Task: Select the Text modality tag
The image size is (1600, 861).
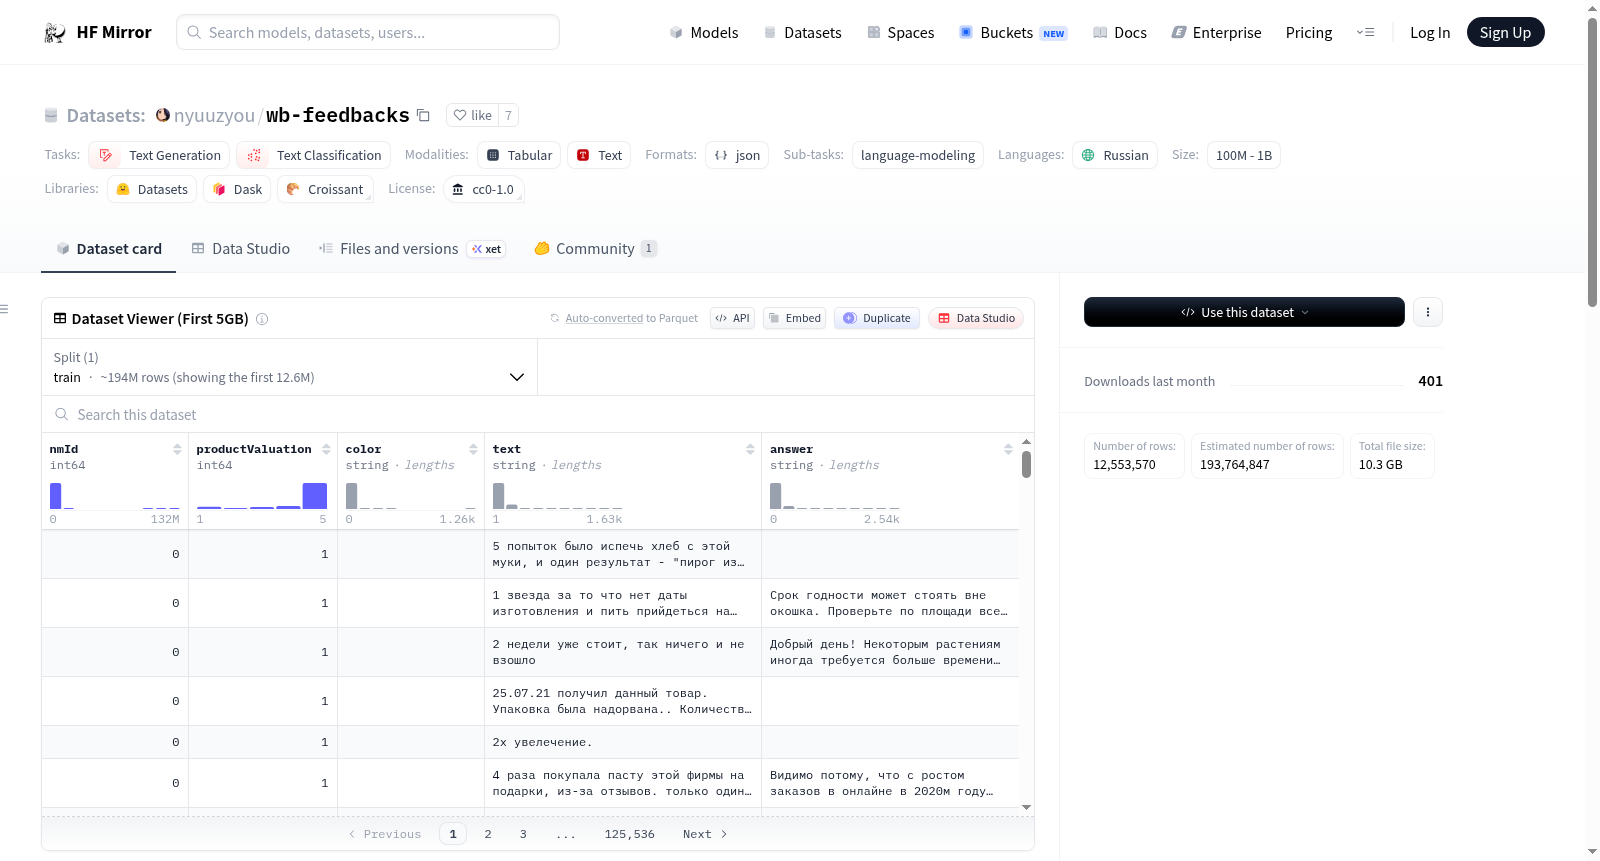Action: (599, 155)
